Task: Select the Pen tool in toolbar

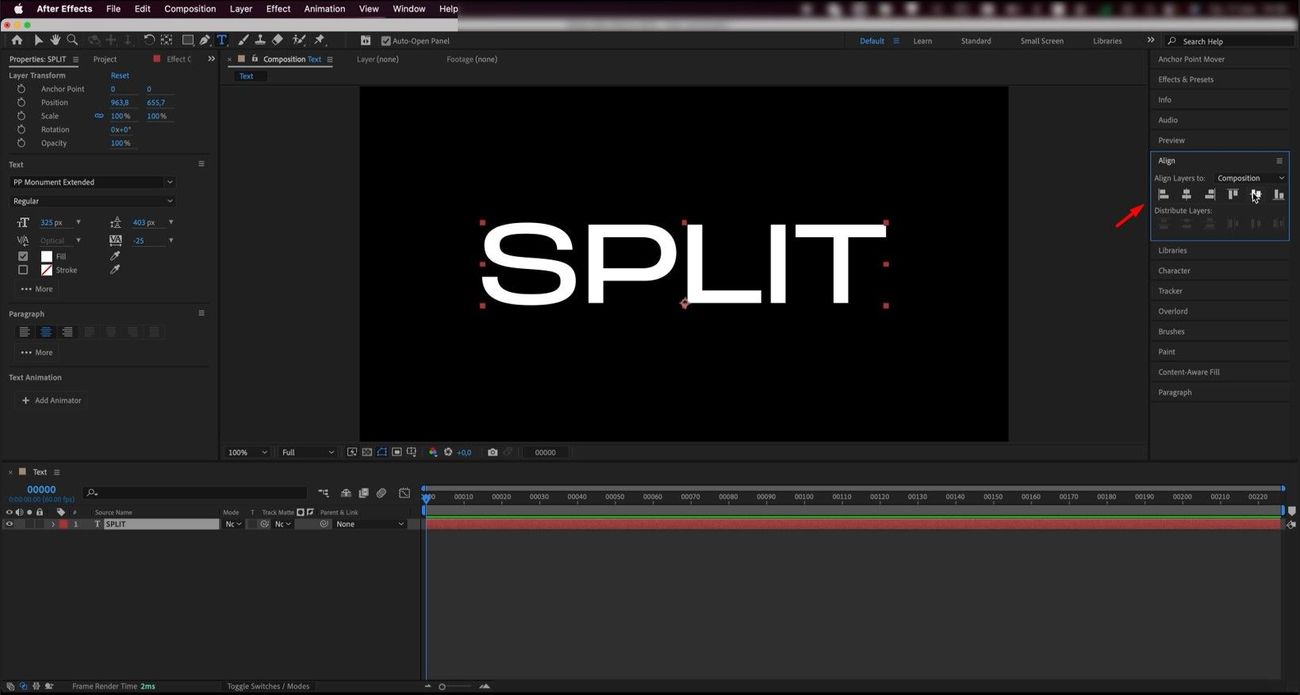Action: [x=204, y=40]
